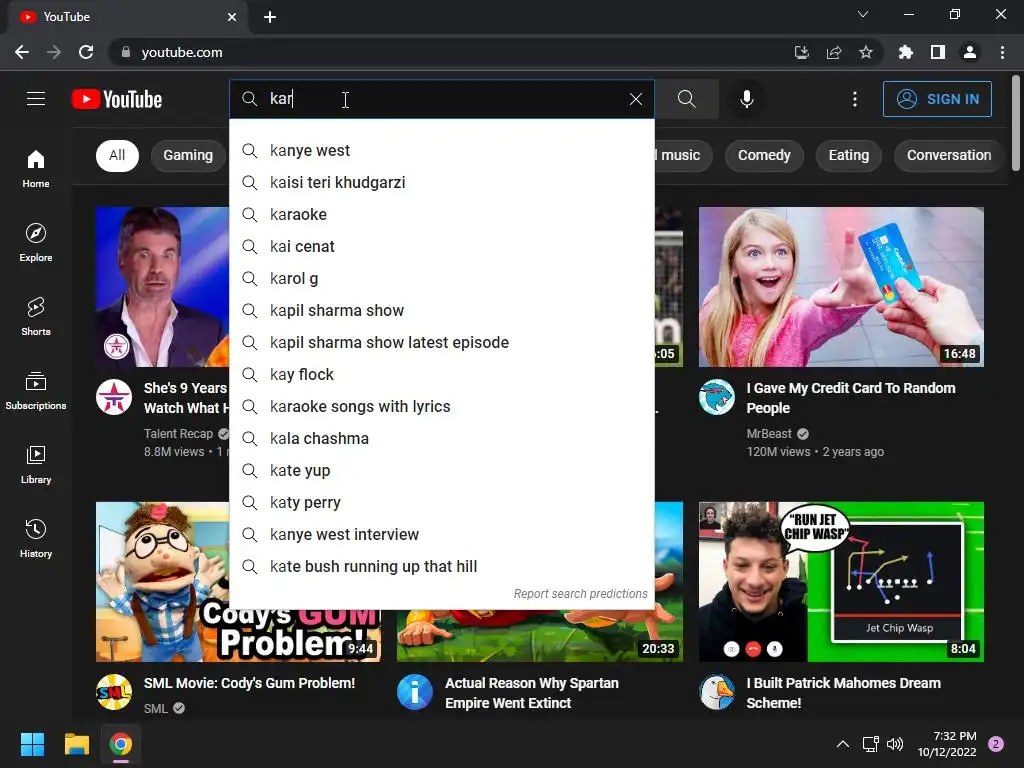Open the Chrome extensions puzzle icon
The height and width of the screenshot is (768, 1024).
905,52
